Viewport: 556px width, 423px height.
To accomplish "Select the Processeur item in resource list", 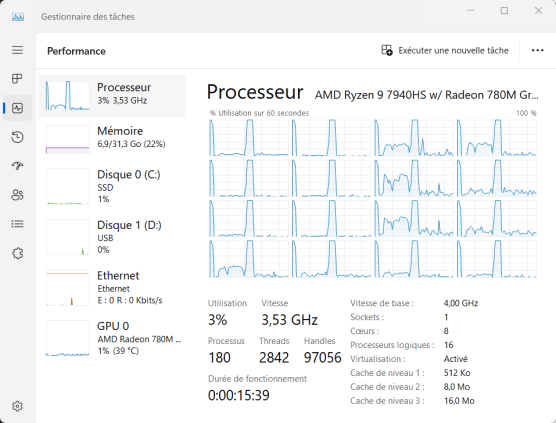I will (x=112, y=96).
